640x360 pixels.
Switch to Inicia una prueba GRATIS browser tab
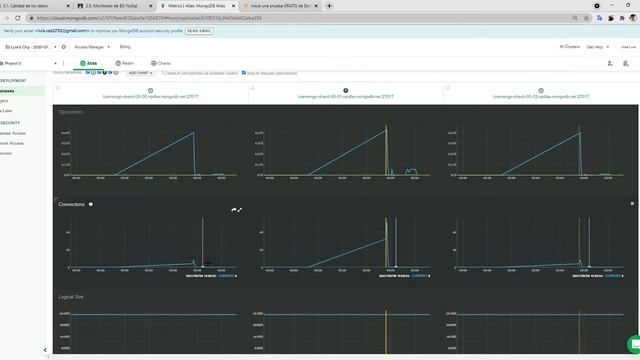click(x=280, y=6)
